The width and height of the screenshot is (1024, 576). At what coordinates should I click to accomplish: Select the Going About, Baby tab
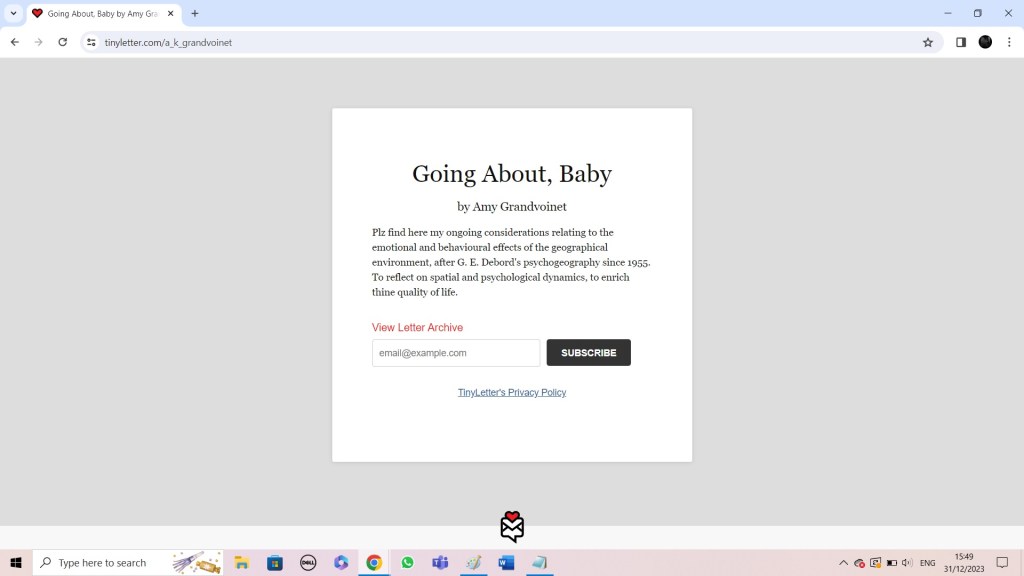click(x=100, y=14)
